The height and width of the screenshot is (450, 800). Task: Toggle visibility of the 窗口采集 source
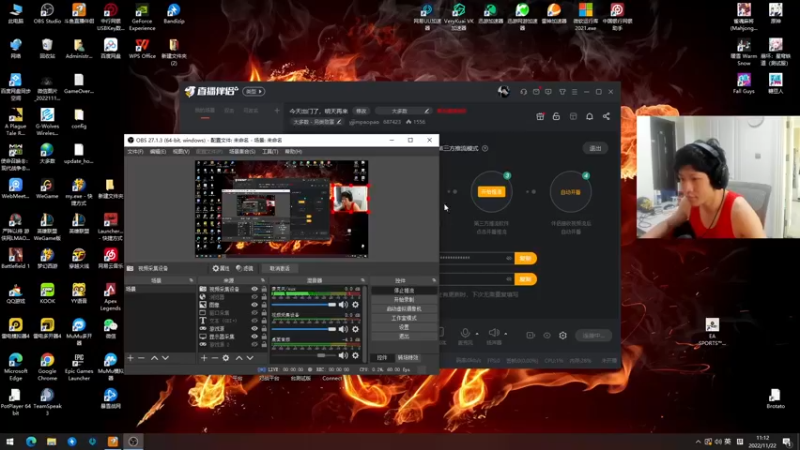tap(254, 313)
